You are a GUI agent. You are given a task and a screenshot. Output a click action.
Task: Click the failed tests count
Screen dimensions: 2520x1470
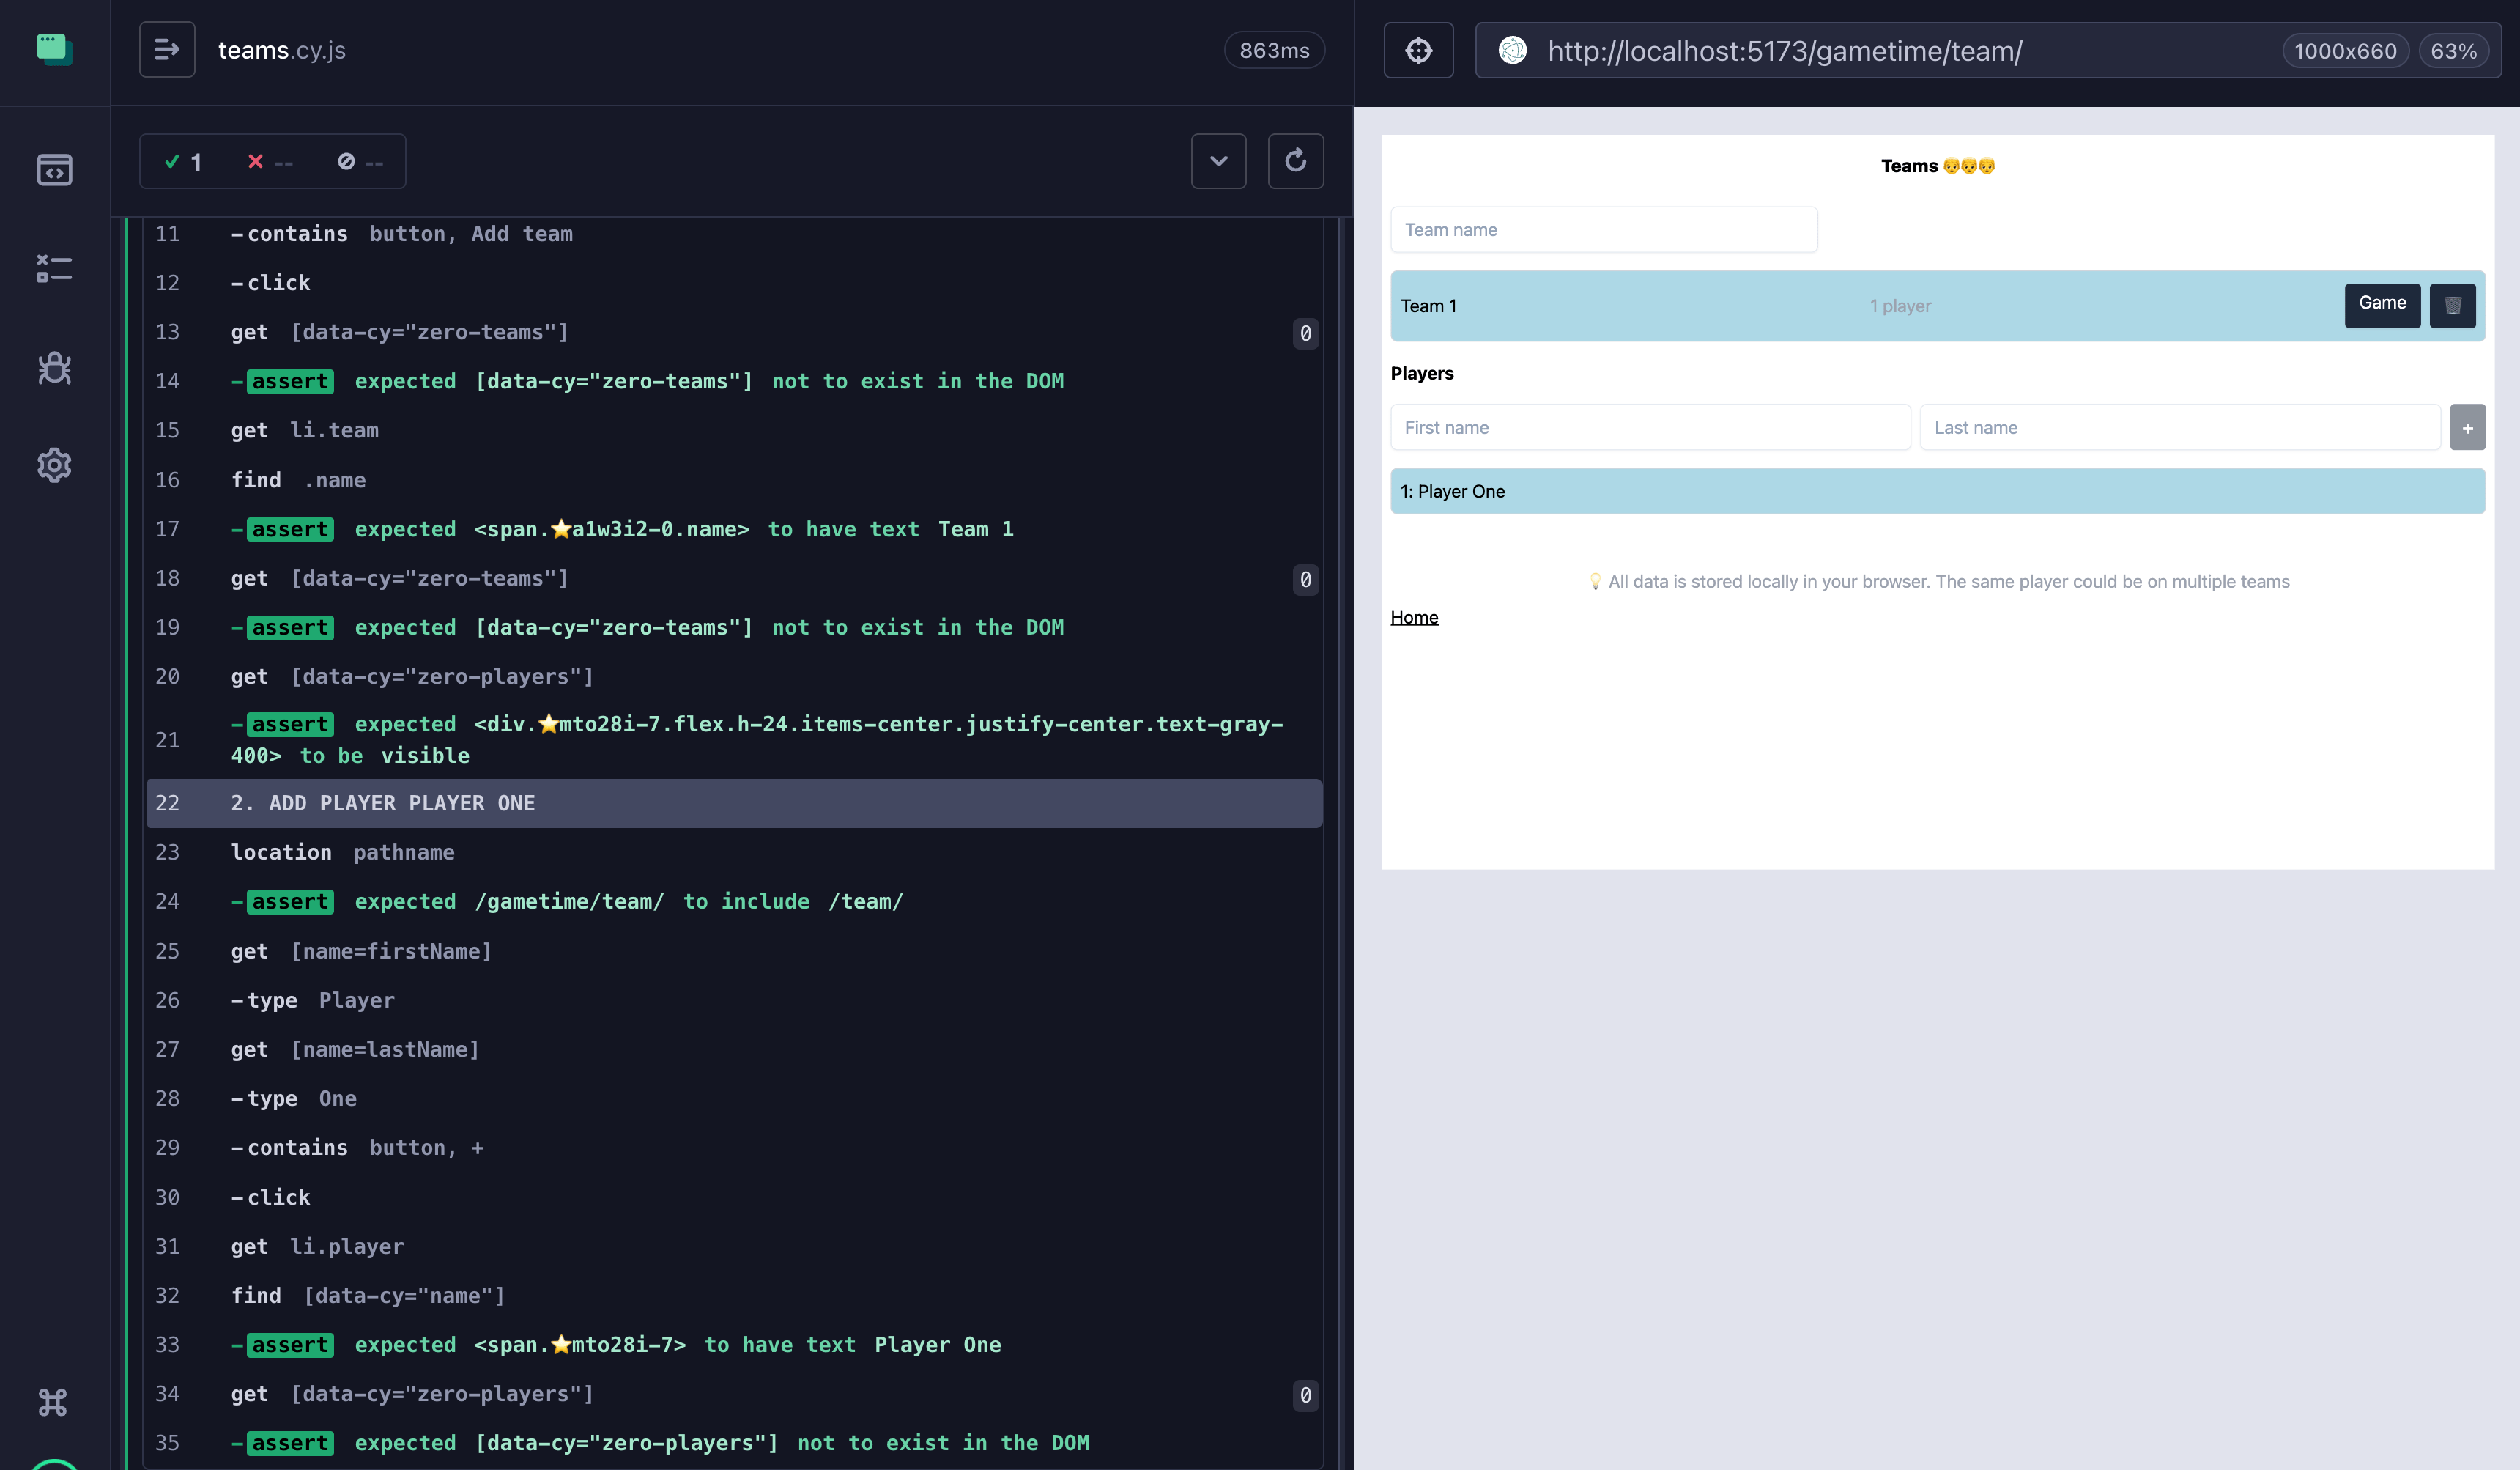pos(270,162)
